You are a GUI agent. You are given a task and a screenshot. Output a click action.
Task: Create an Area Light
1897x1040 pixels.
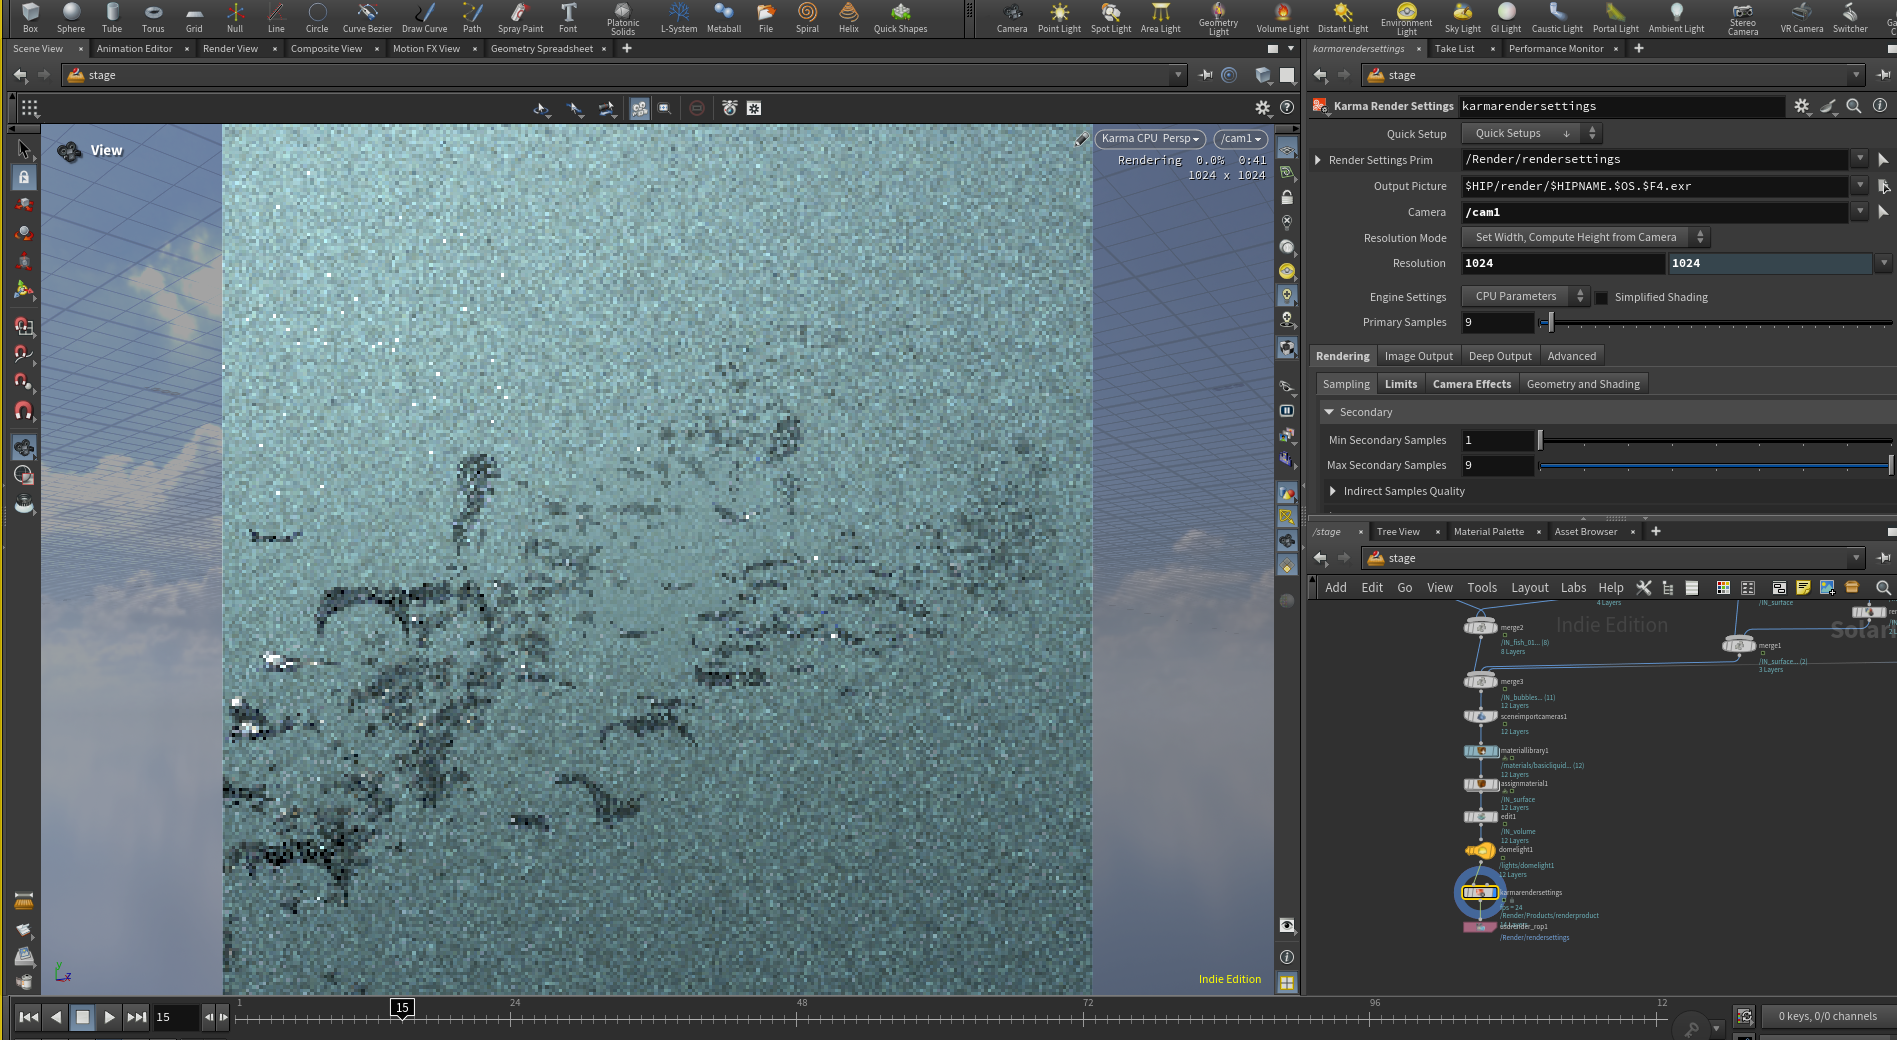1160,17
